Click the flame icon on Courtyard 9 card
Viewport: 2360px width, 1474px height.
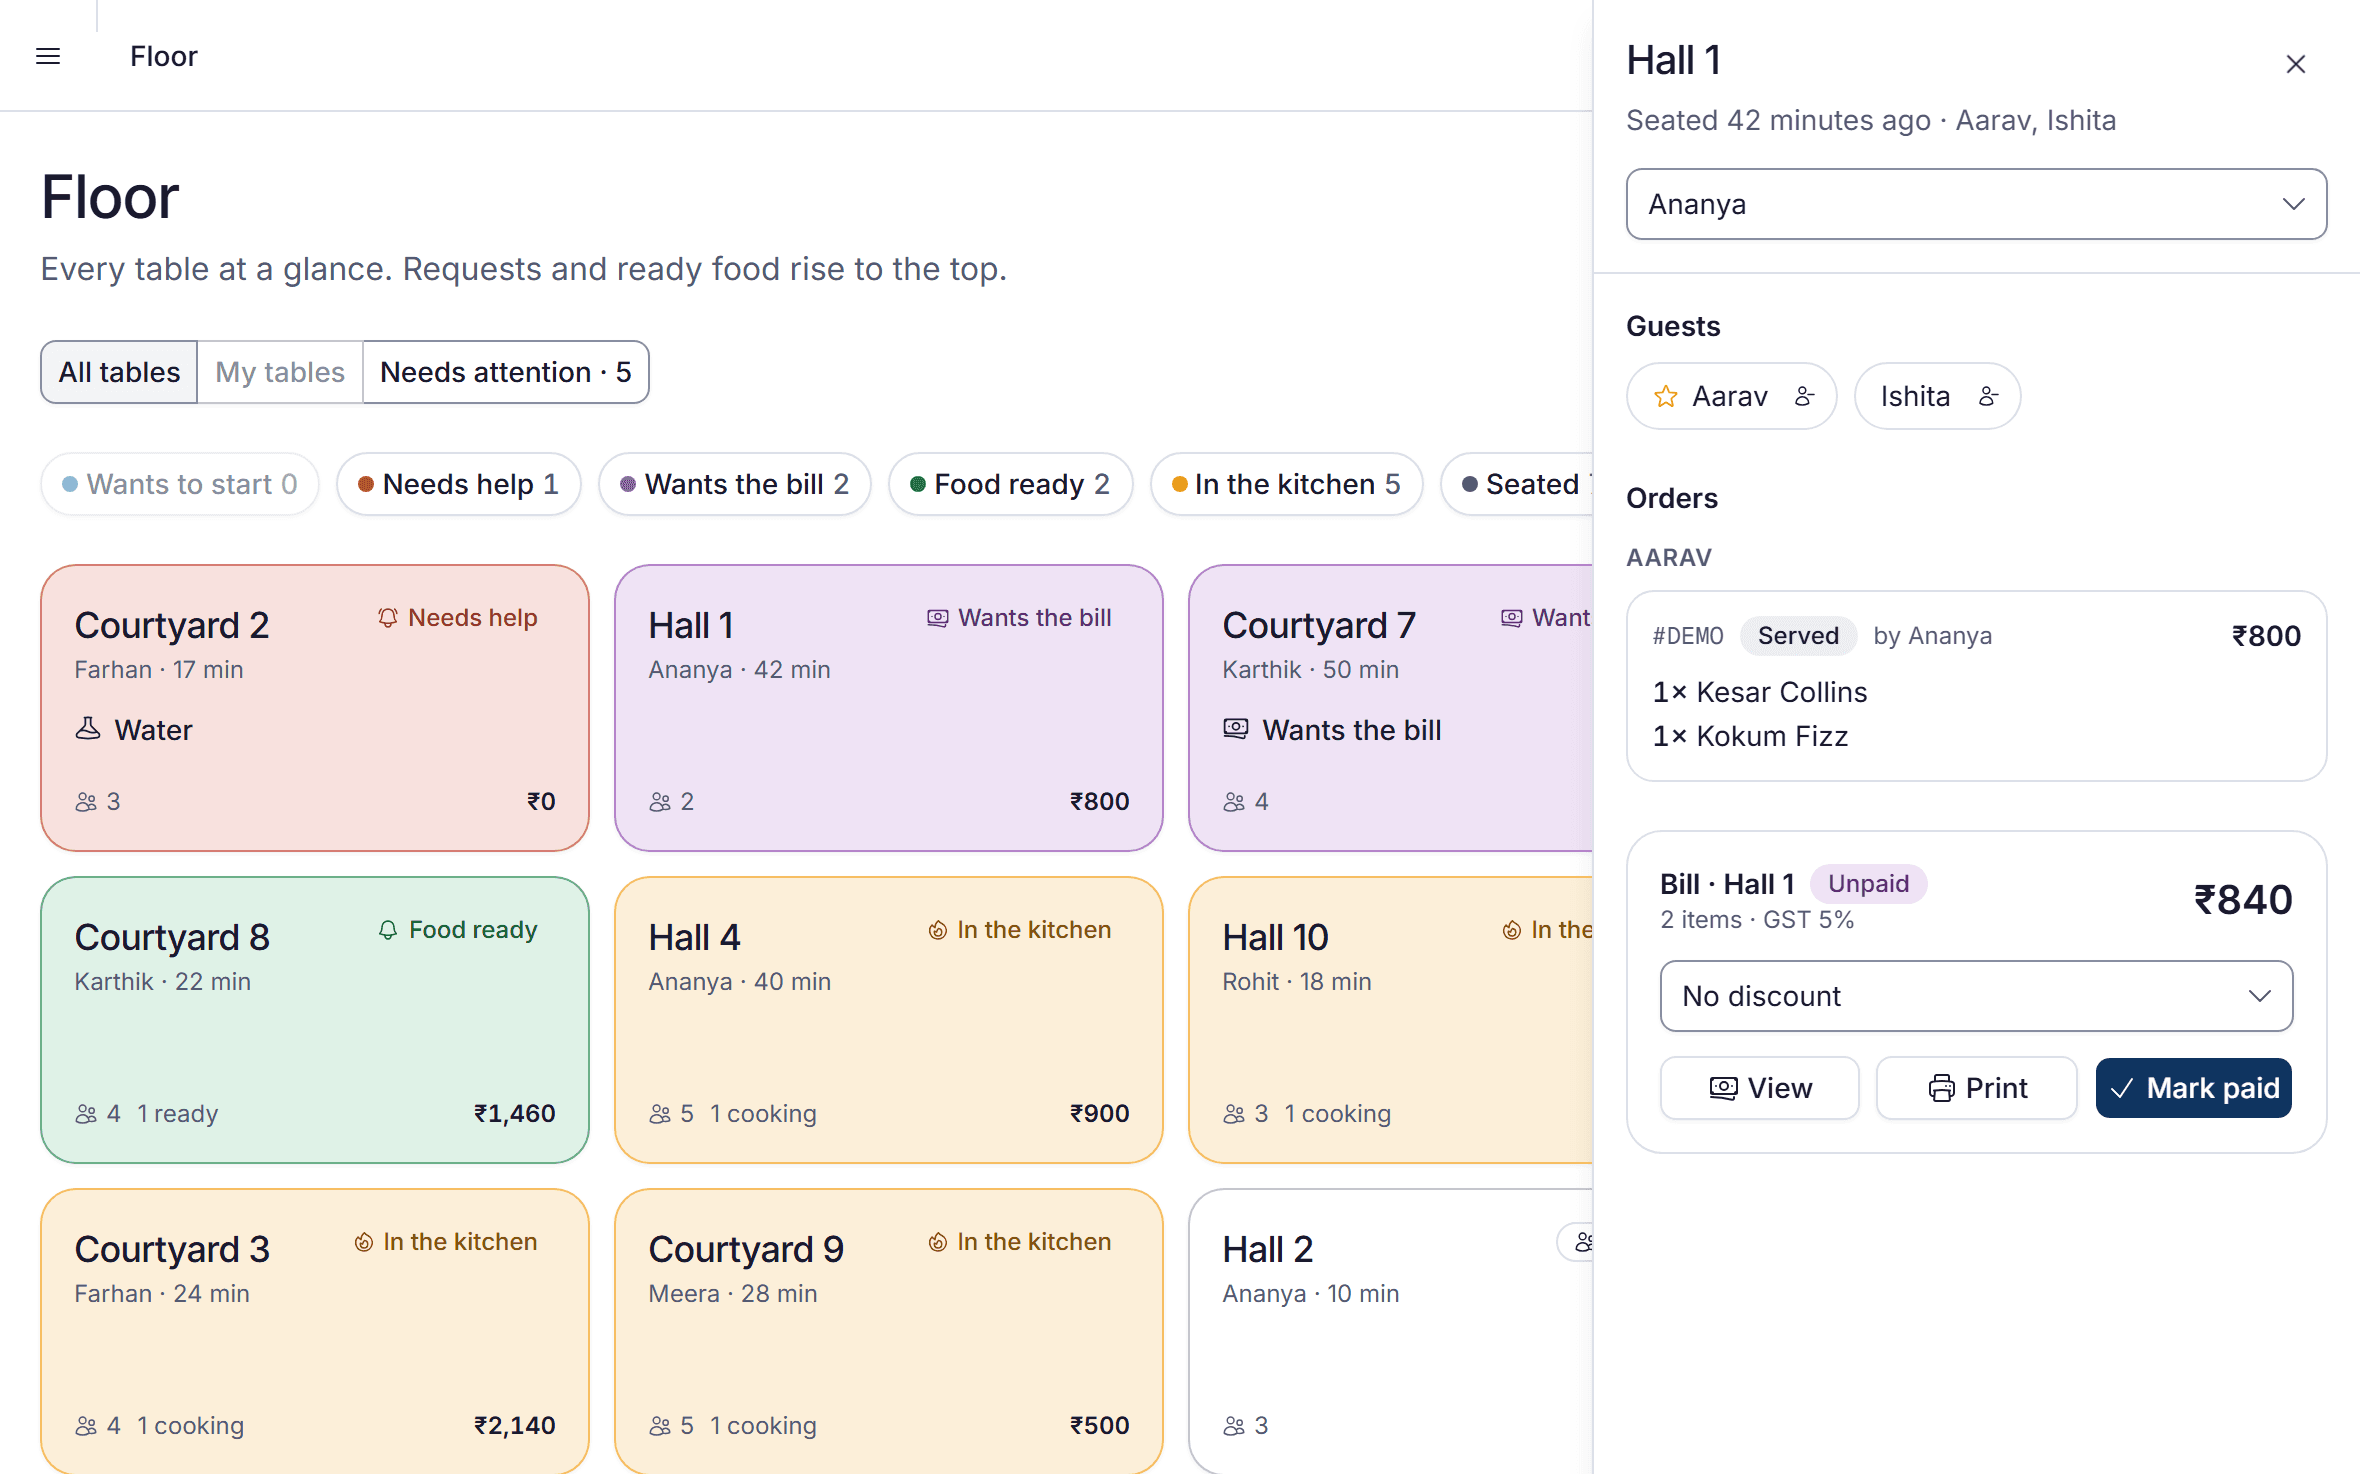tap(937, 1242)
